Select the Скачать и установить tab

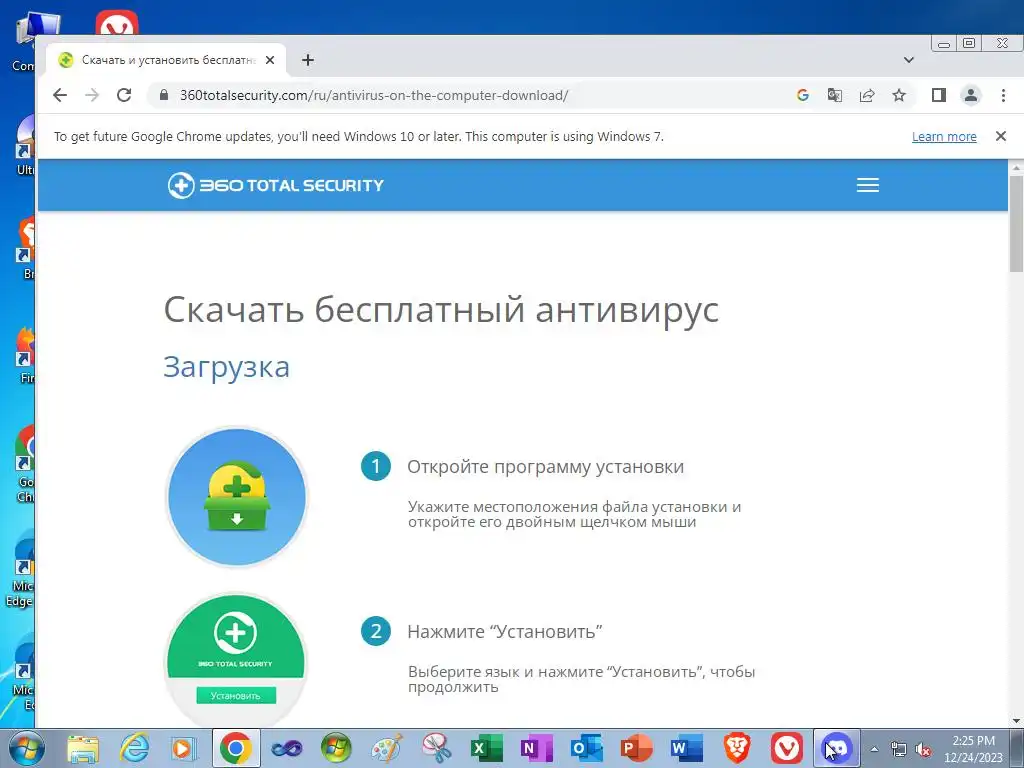coord(167,60)
